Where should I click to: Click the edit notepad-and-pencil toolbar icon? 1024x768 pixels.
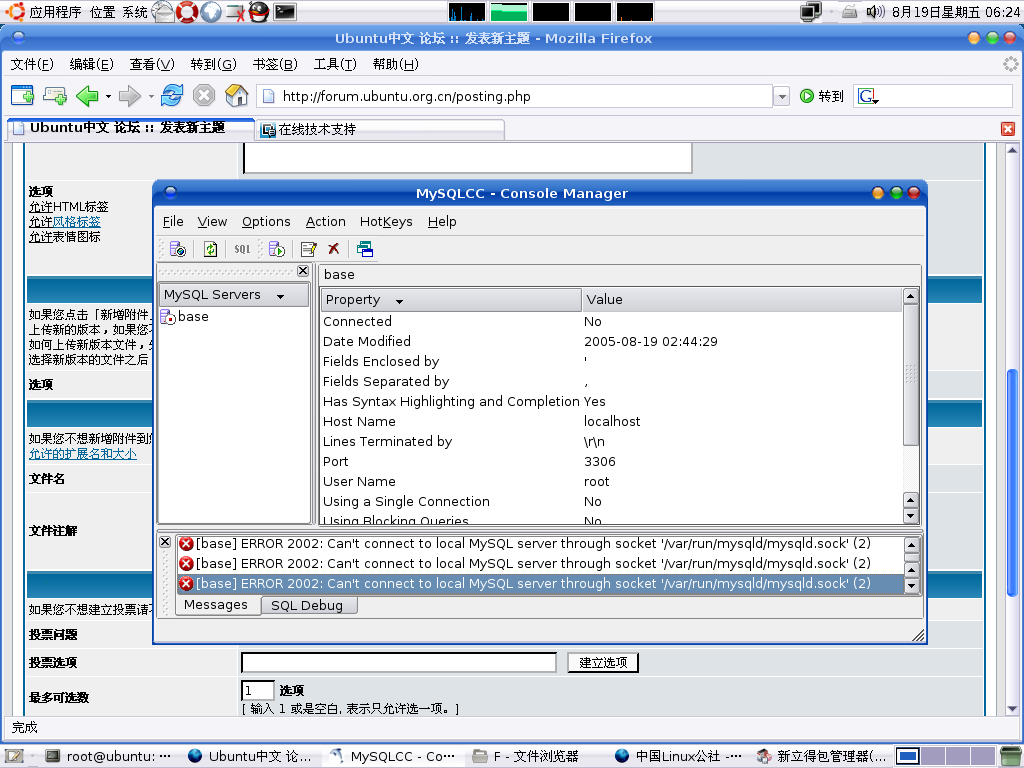point(308,249)
